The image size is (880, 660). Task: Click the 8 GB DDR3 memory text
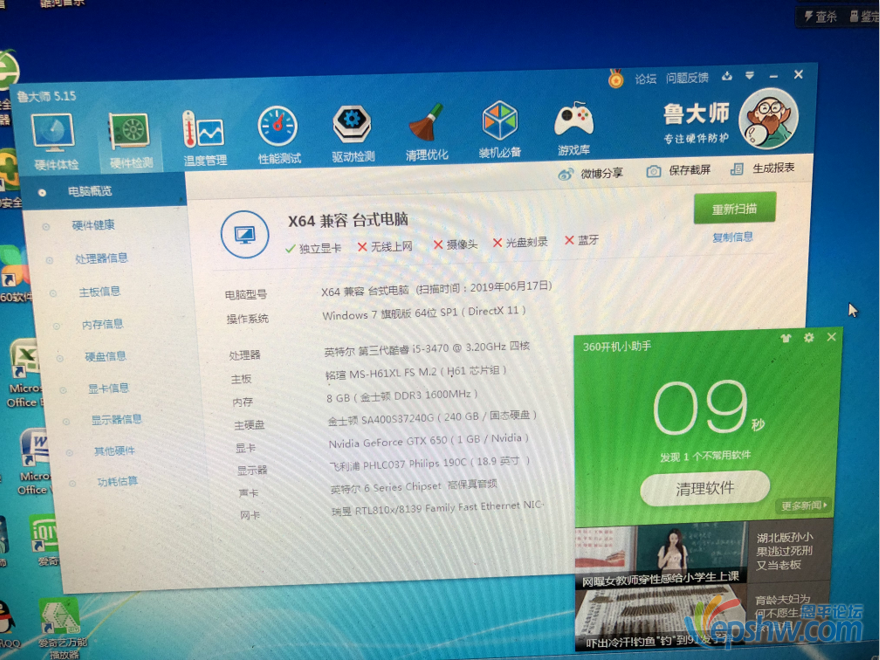402,396
